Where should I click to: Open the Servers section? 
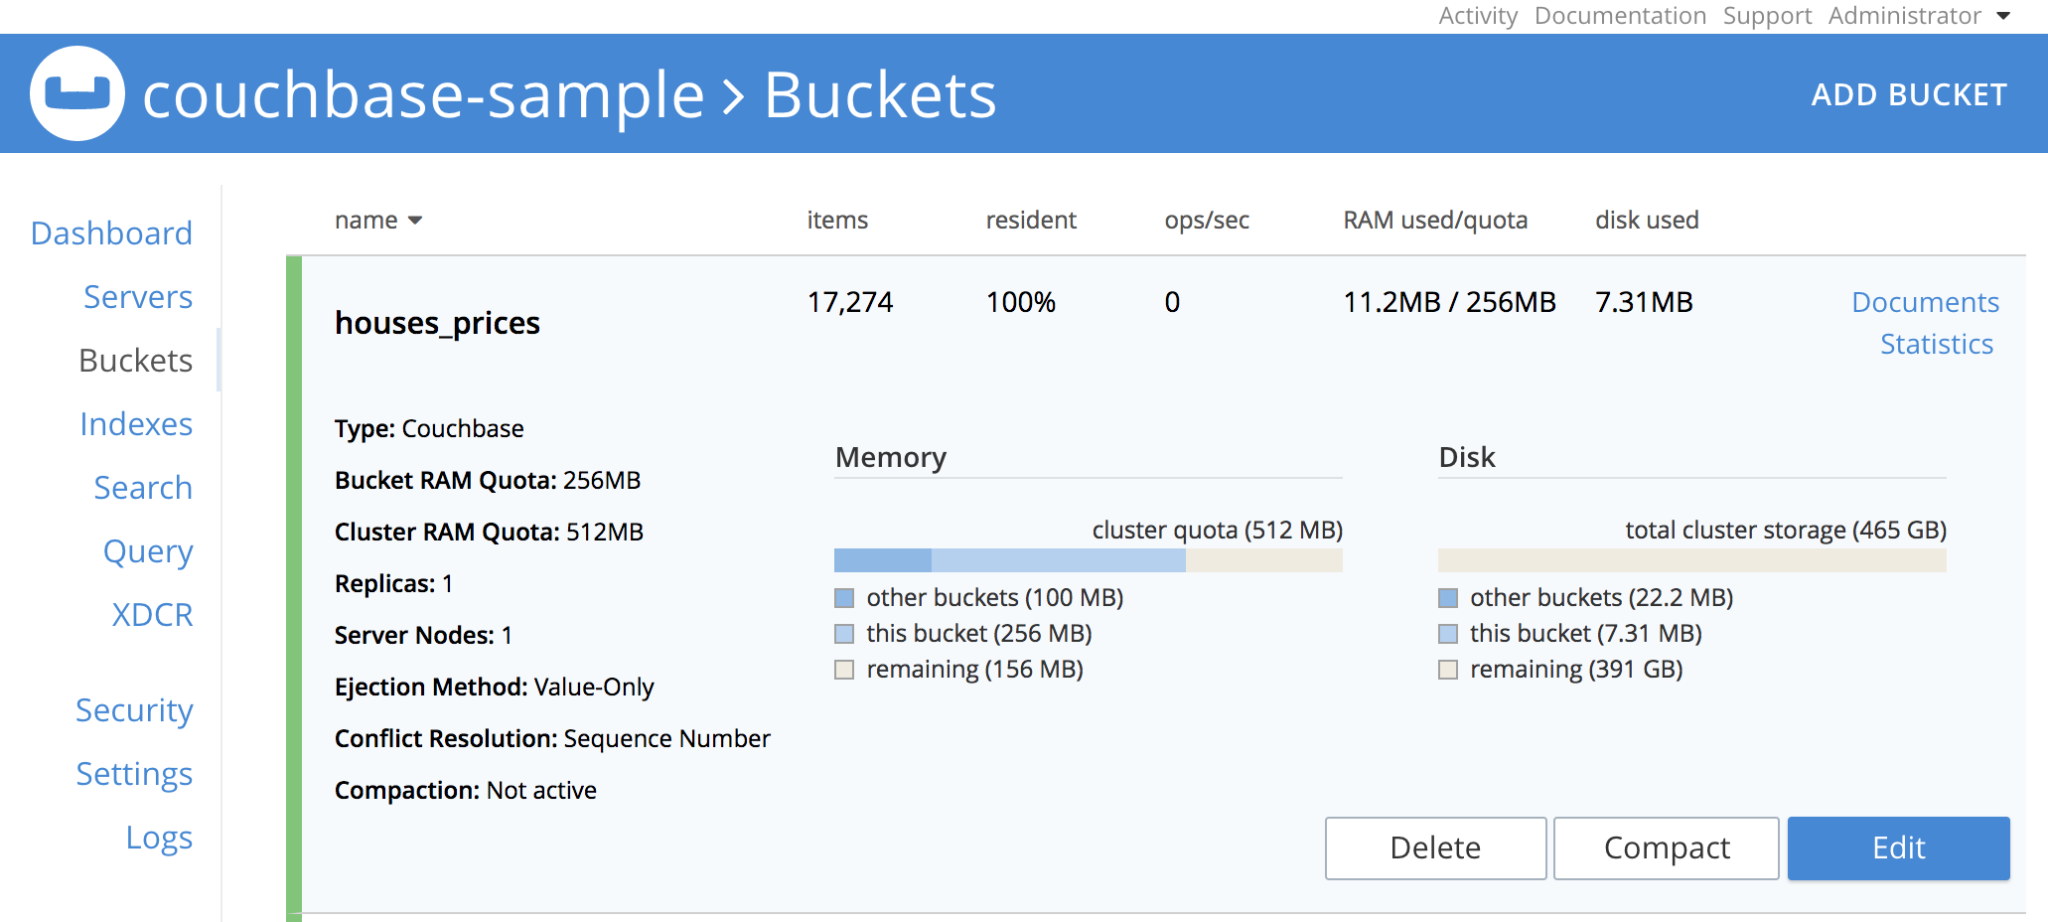[137, 296]
